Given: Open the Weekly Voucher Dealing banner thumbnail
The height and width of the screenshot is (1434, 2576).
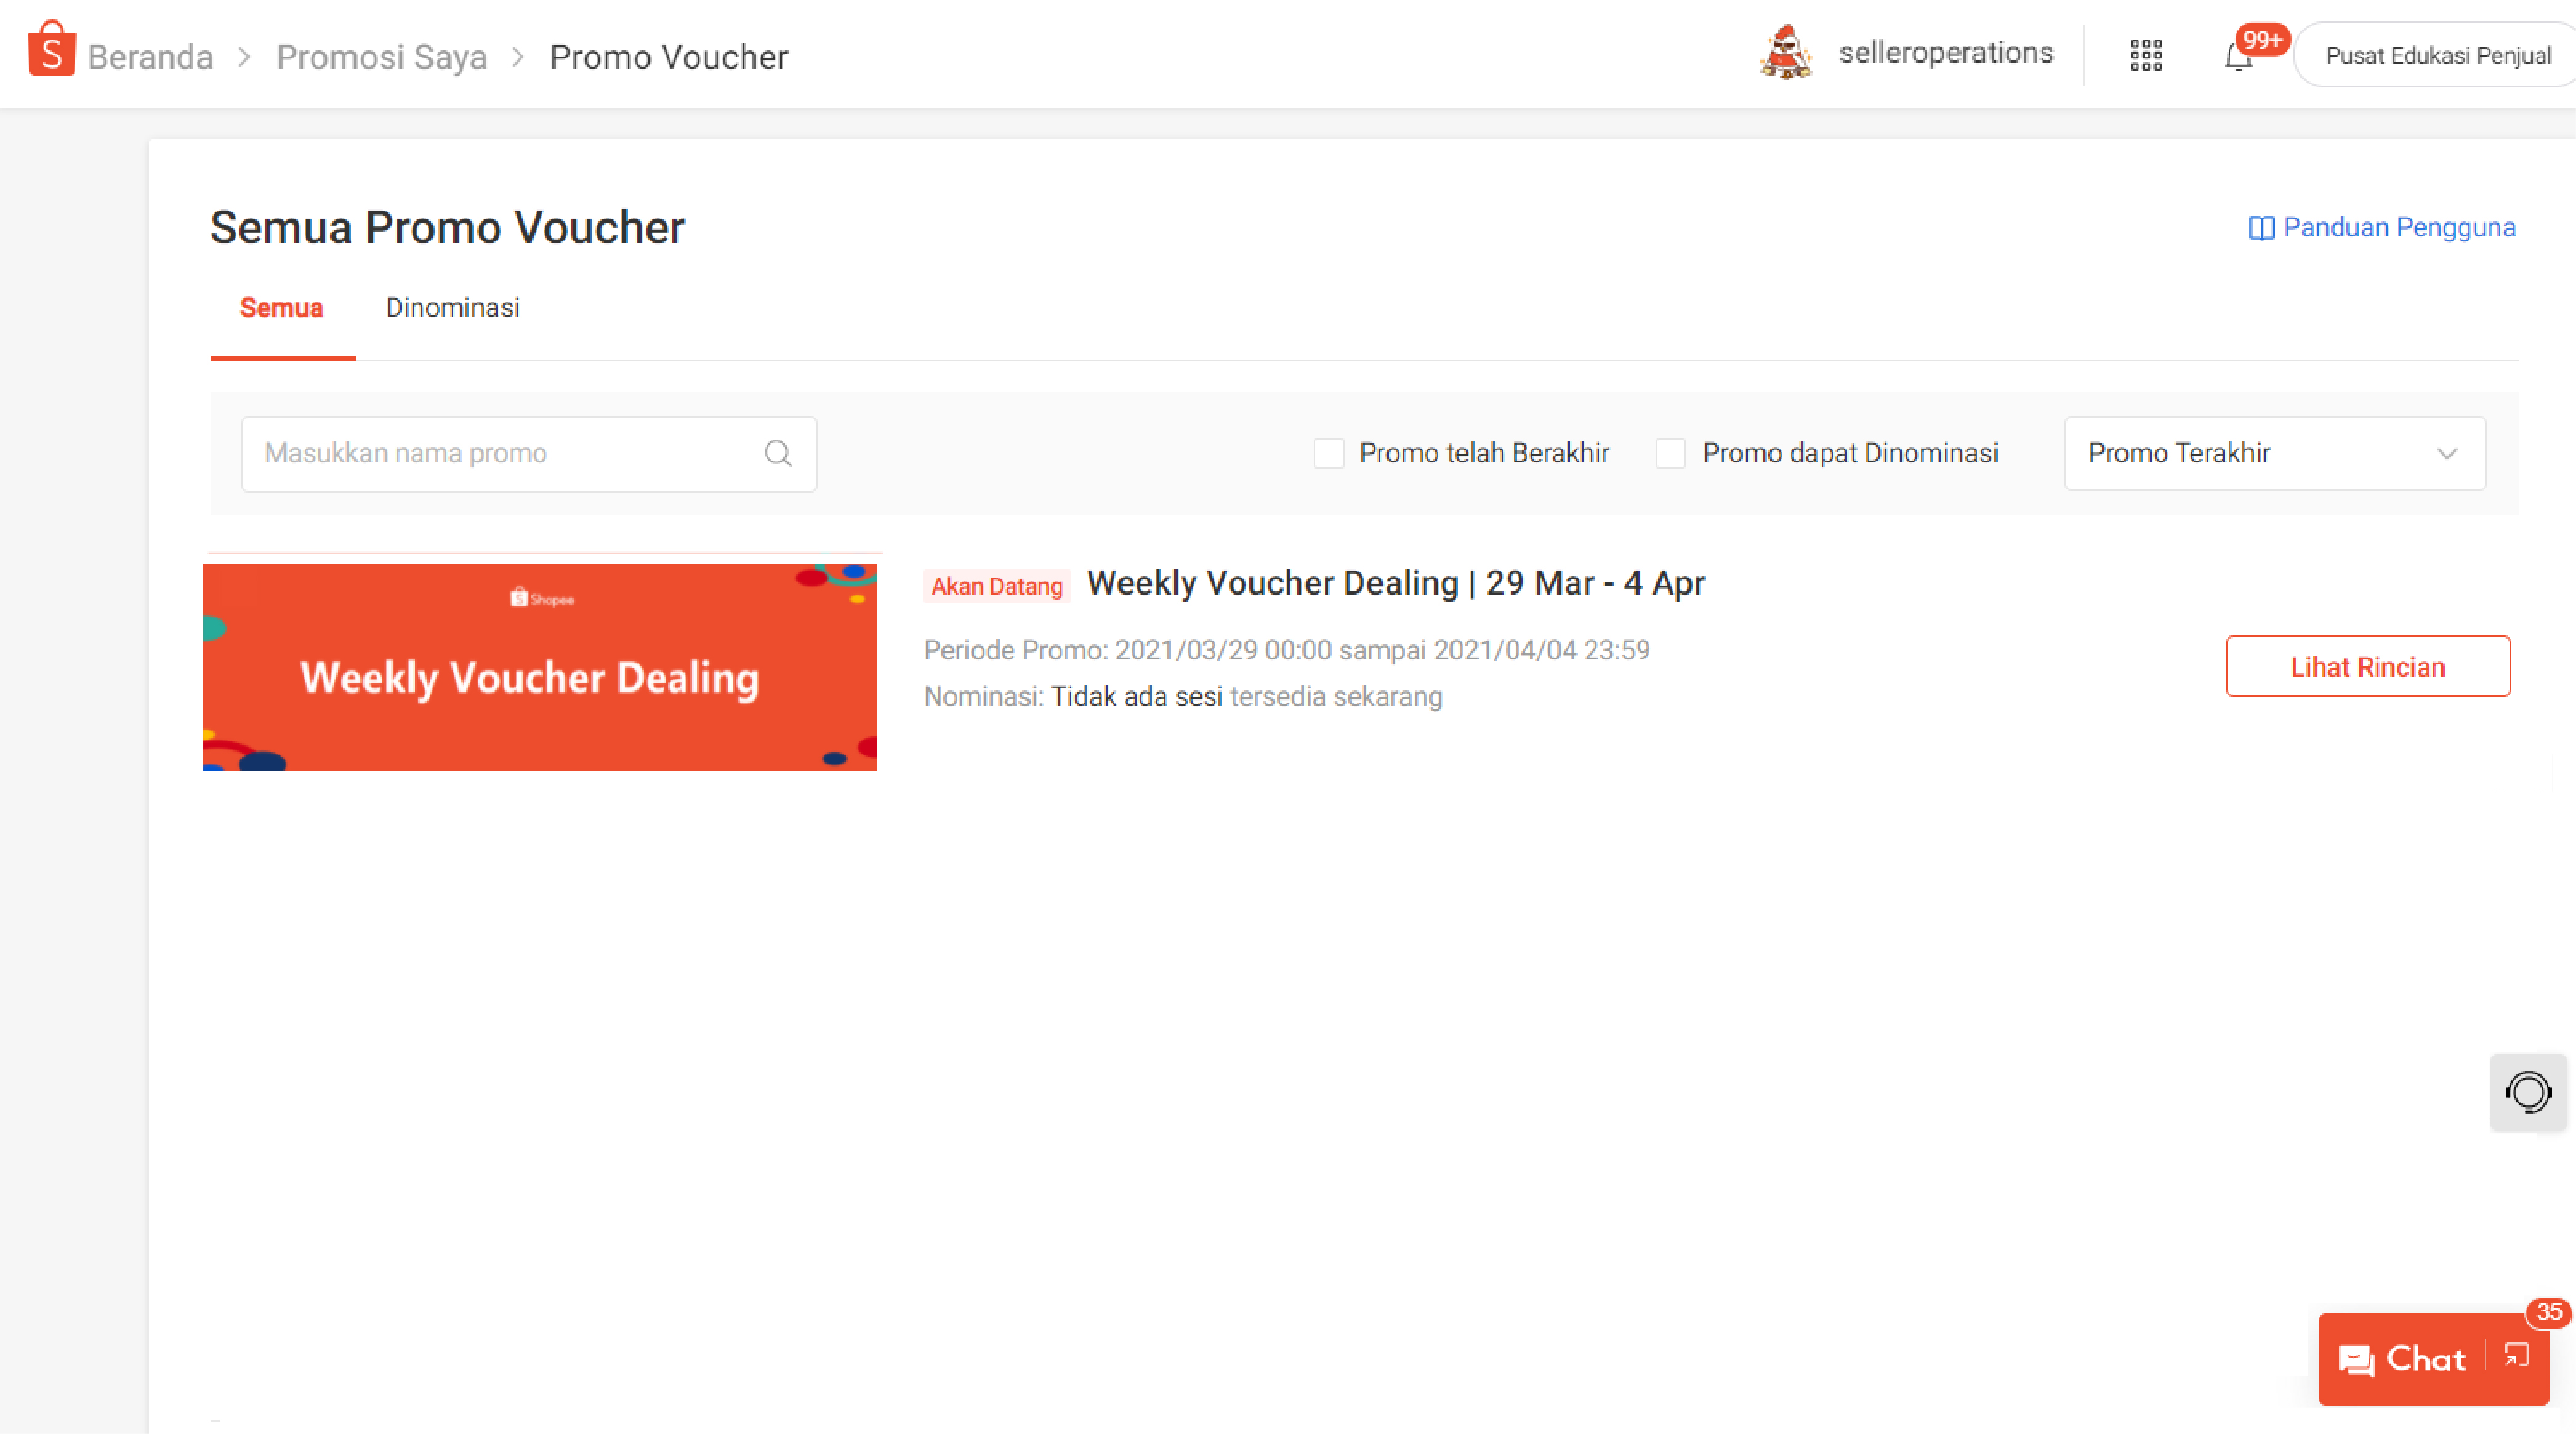Looking at the screenshot, I should 539,667.
